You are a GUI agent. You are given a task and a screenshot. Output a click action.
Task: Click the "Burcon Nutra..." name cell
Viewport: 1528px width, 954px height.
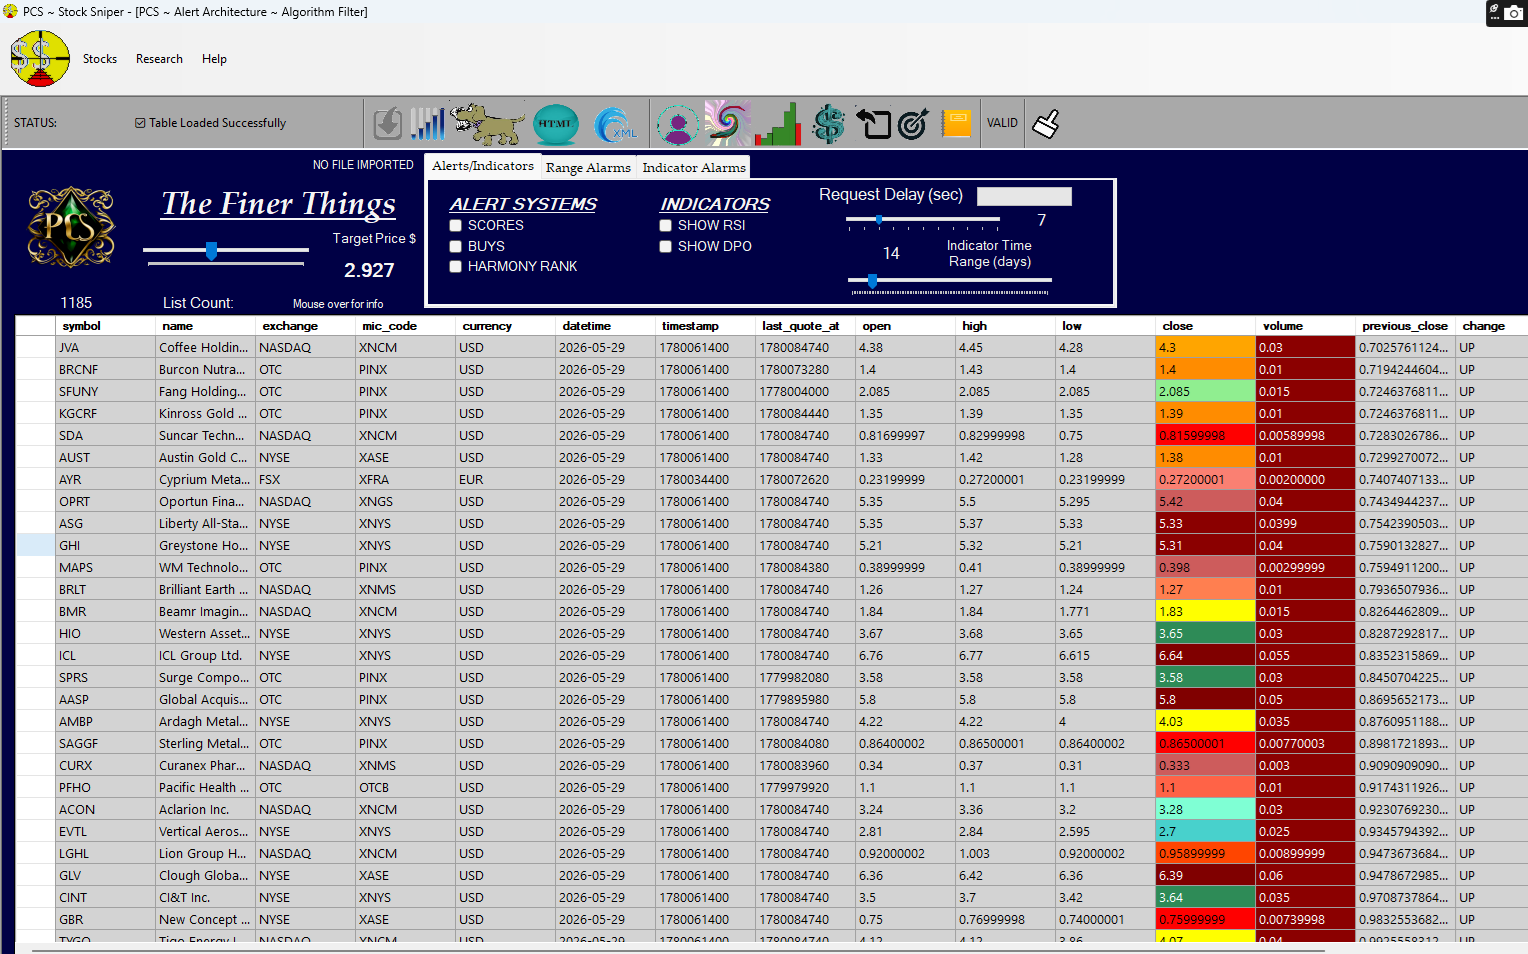(206, 370)
